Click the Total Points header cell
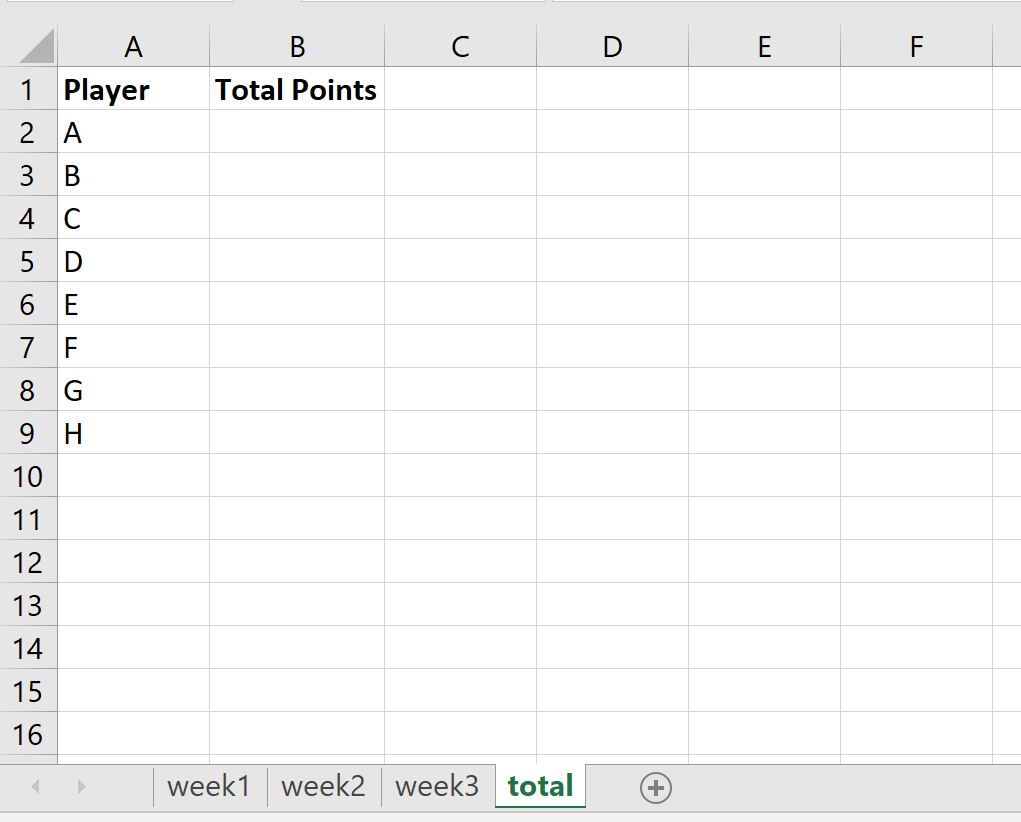The height and width of the screenshot is (822, 1021). [x=297, y=90]
